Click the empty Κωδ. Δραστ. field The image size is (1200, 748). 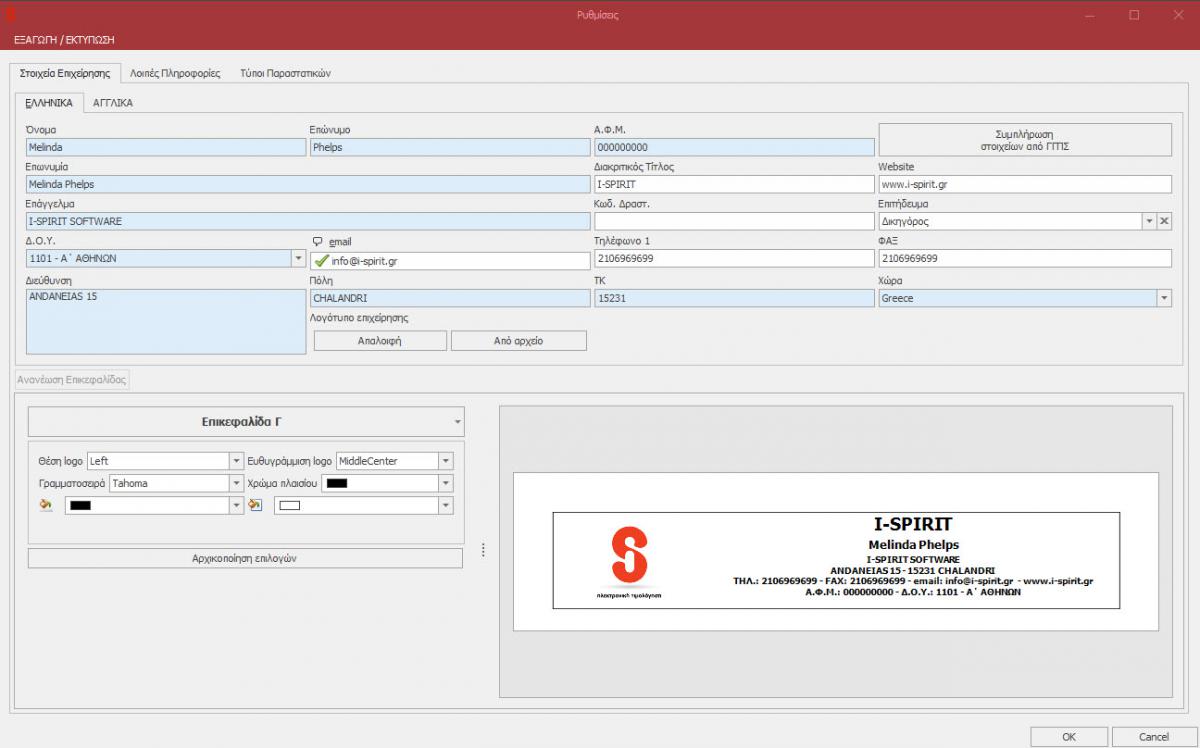[734, 221]
